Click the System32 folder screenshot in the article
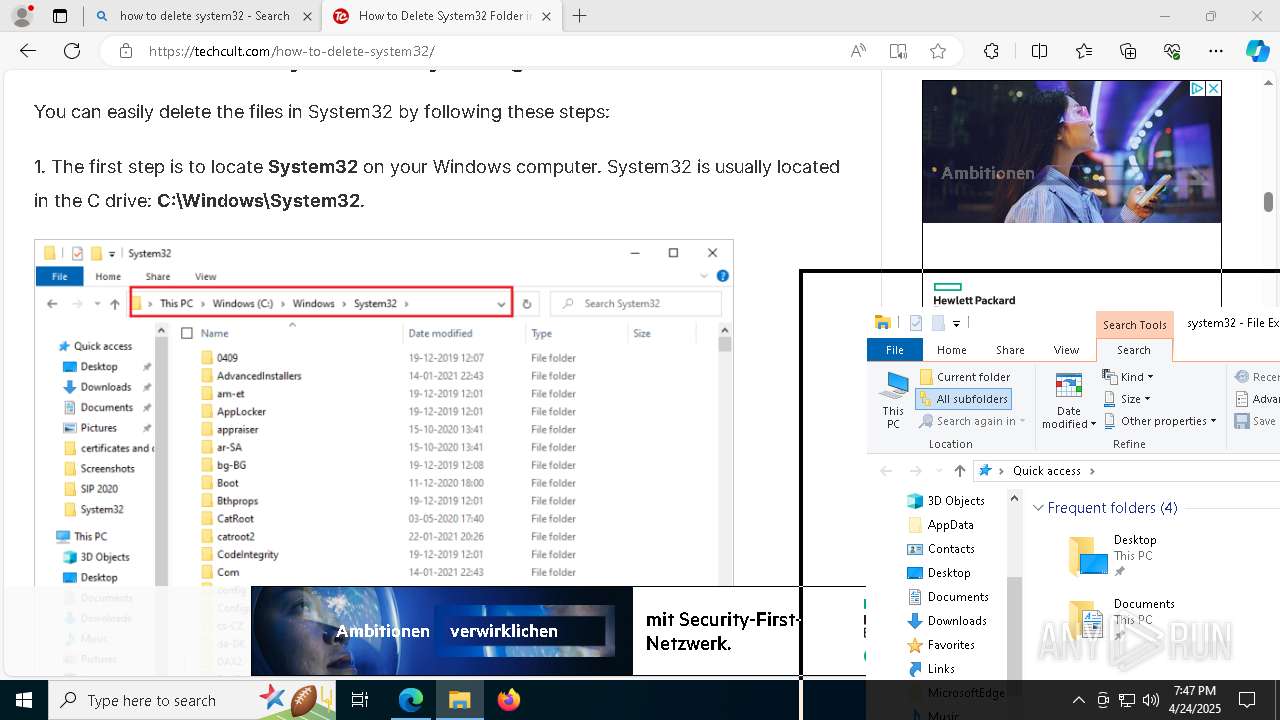Viewport: 1280px width, 720px height. [384, 412]
